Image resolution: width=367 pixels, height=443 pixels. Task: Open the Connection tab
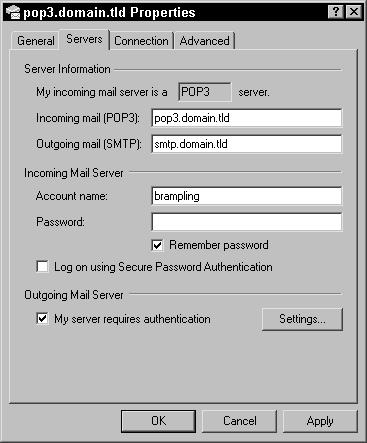coord(141,41)
